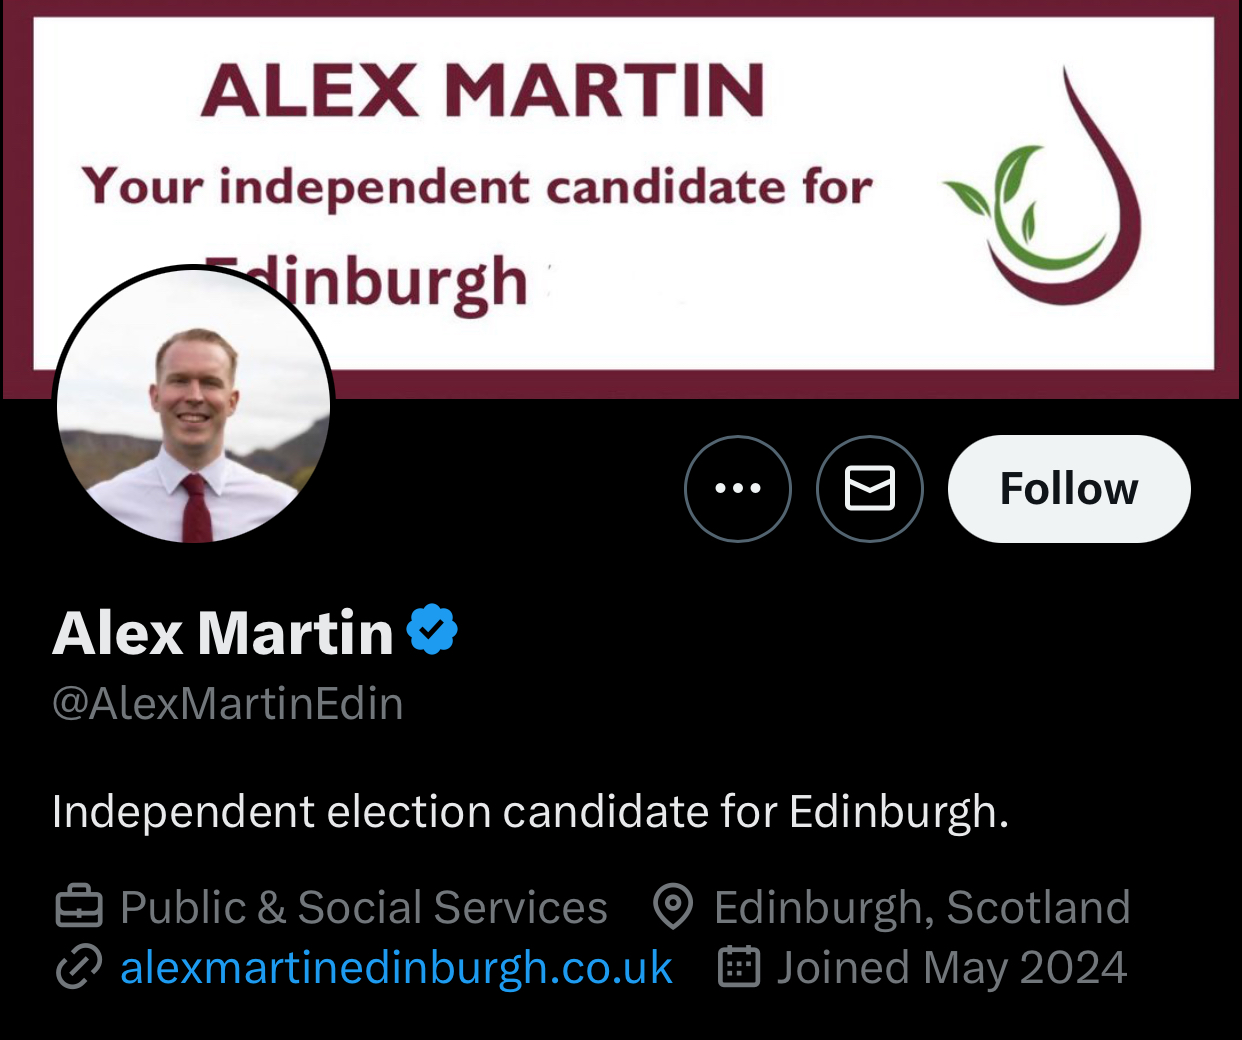The image size is (1242, 1040).
Task: Click the chain link icon
Action: 78,967
